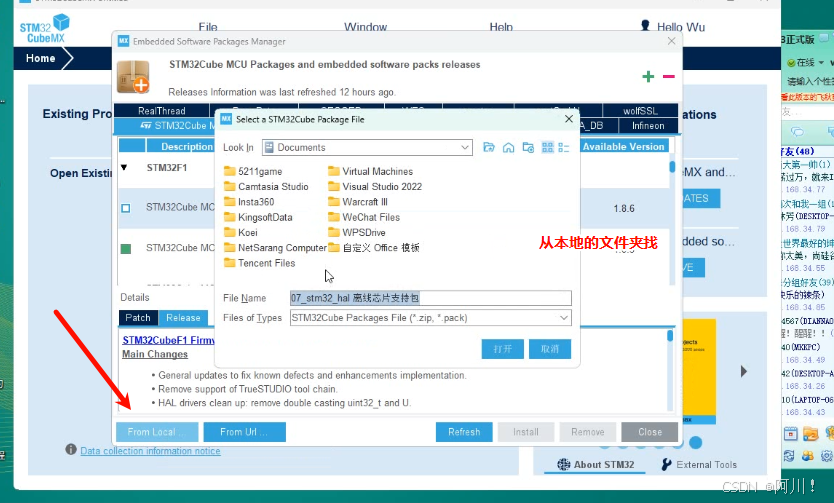This screenshot has width=834, height=503.
Task: Click the right arrow to next carousel slide
Action: coord(744,371)
